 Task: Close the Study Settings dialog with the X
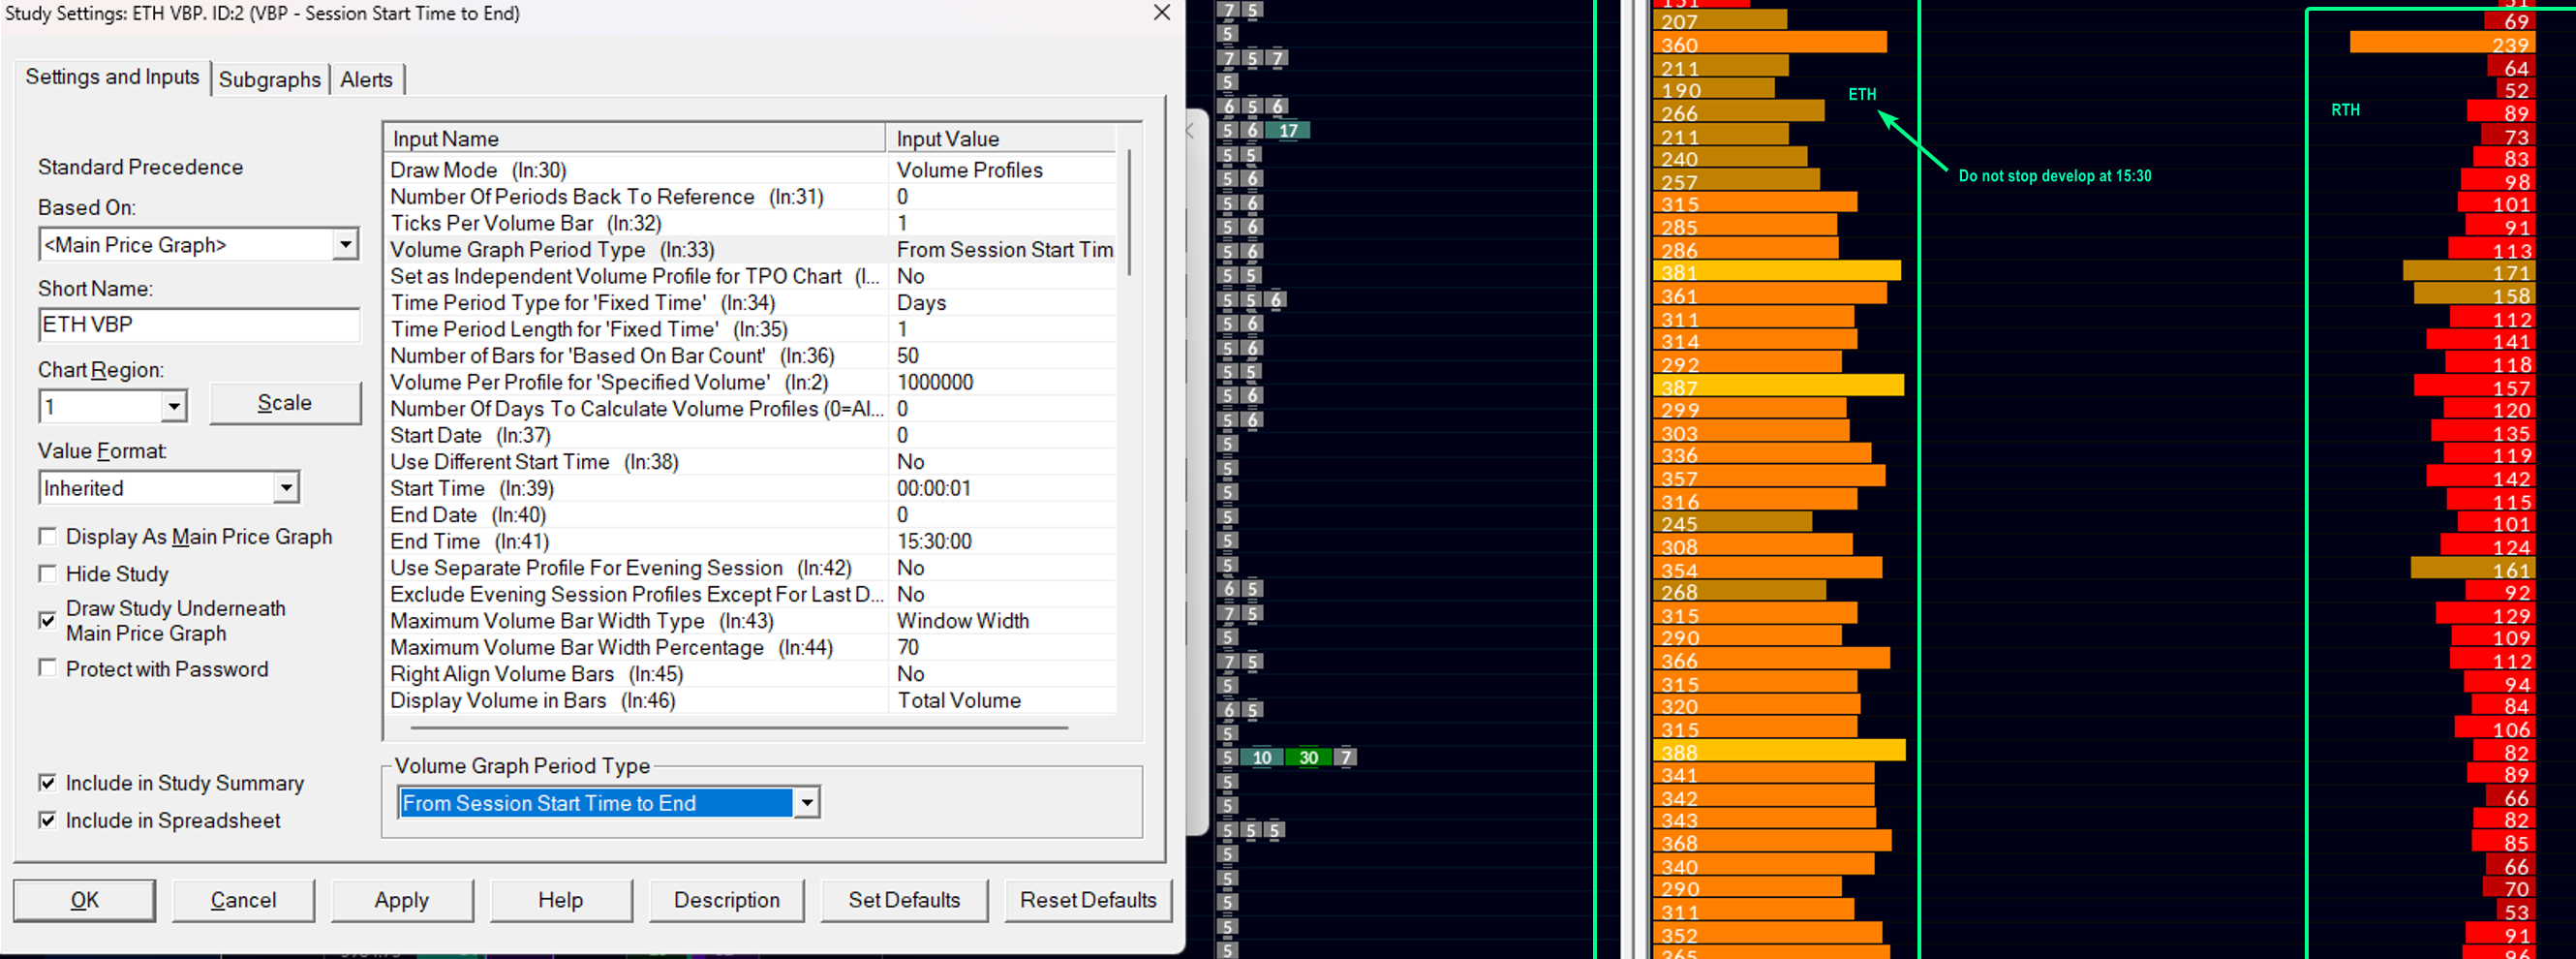coord(1161,13)
